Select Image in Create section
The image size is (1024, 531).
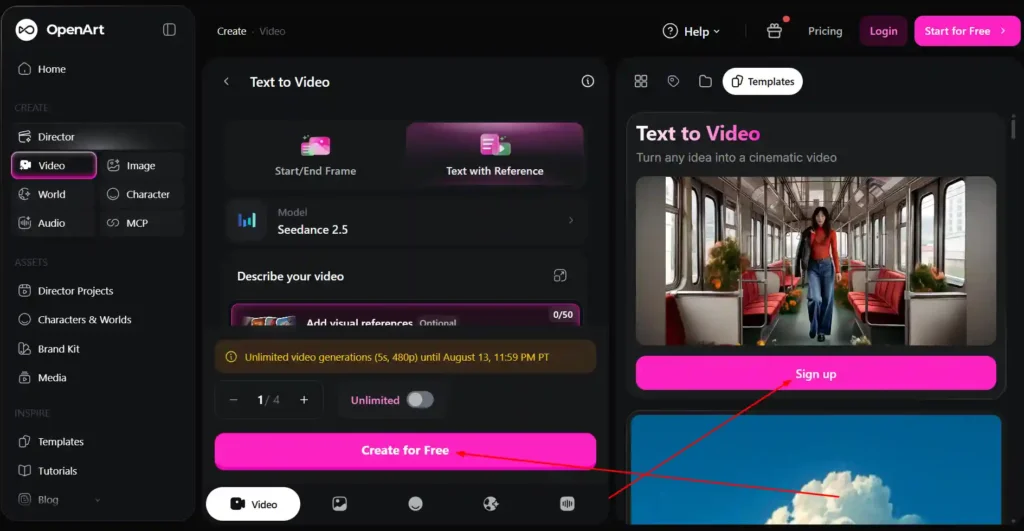(x=142, y=165)
